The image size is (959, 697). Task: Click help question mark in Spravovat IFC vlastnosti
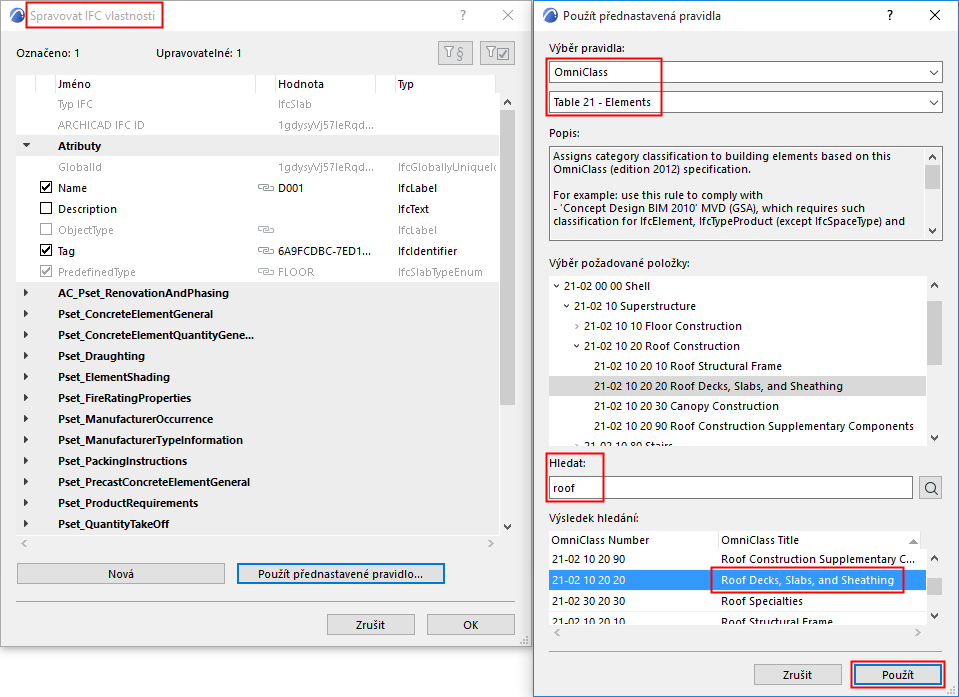(x=463, y=15)
